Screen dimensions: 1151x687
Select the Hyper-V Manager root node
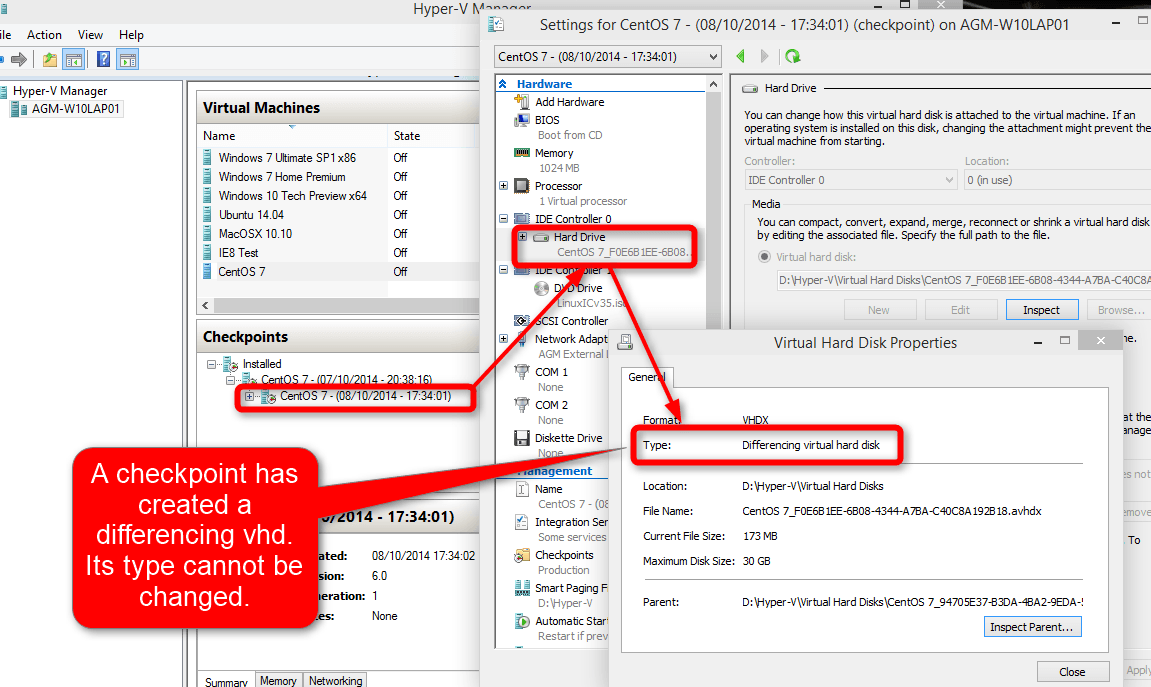(x=59, y=91)
